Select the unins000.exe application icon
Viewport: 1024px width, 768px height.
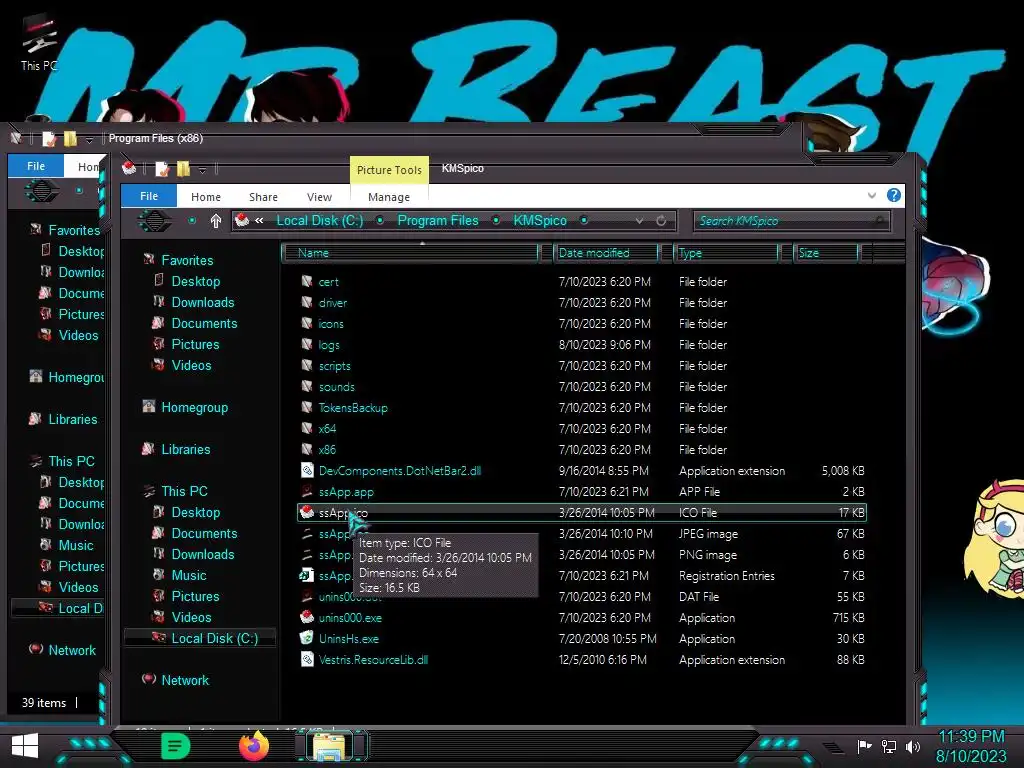pos(307,617)
